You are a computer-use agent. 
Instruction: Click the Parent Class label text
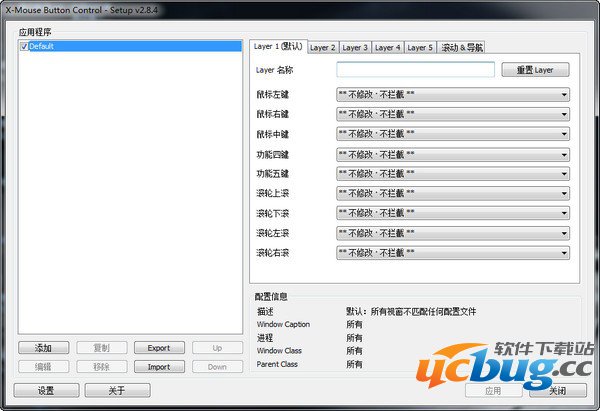point(277,364)
